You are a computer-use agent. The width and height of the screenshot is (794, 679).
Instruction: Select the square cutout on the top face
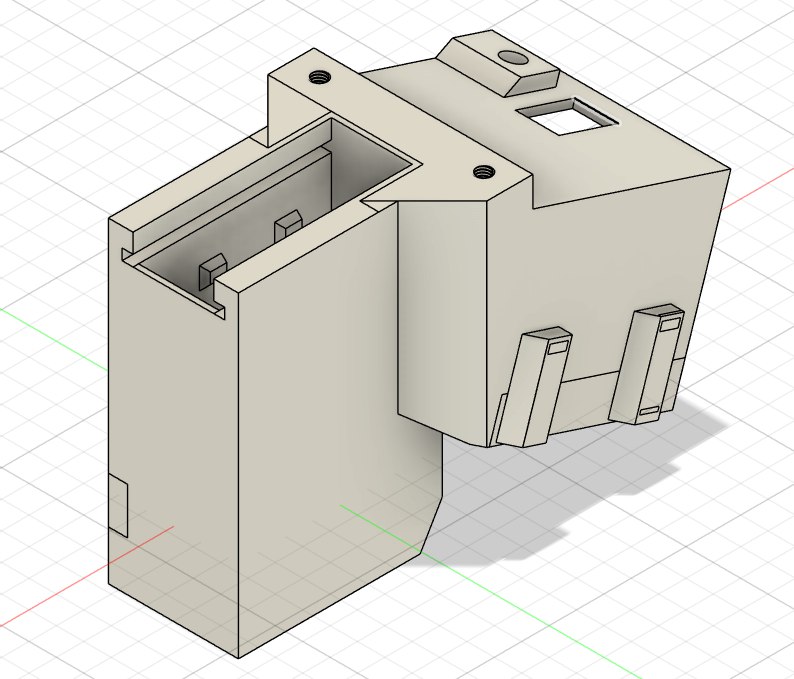click(563, 120)
